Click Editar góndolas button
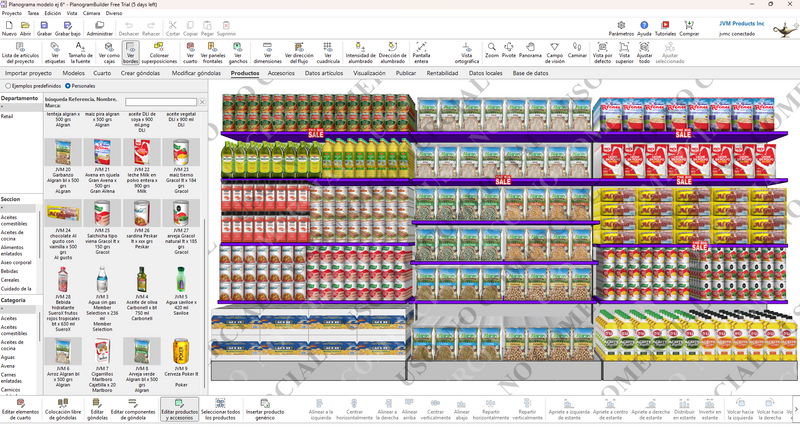 (97, 410)
